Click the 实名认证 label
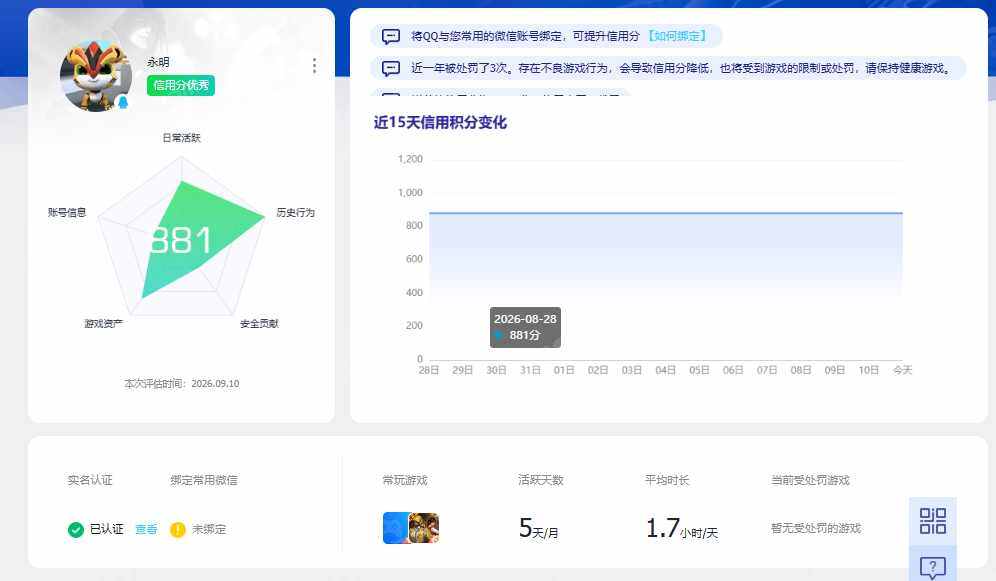Viewport: 996px width, 581px height. click(90, 480)
